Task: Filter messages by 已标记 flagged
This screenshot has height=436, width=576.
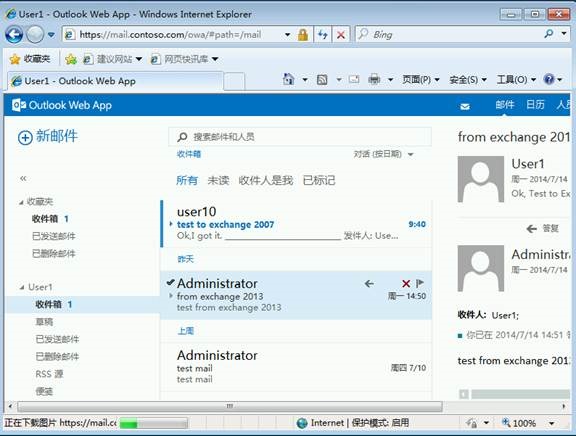Action: point(319,180)
